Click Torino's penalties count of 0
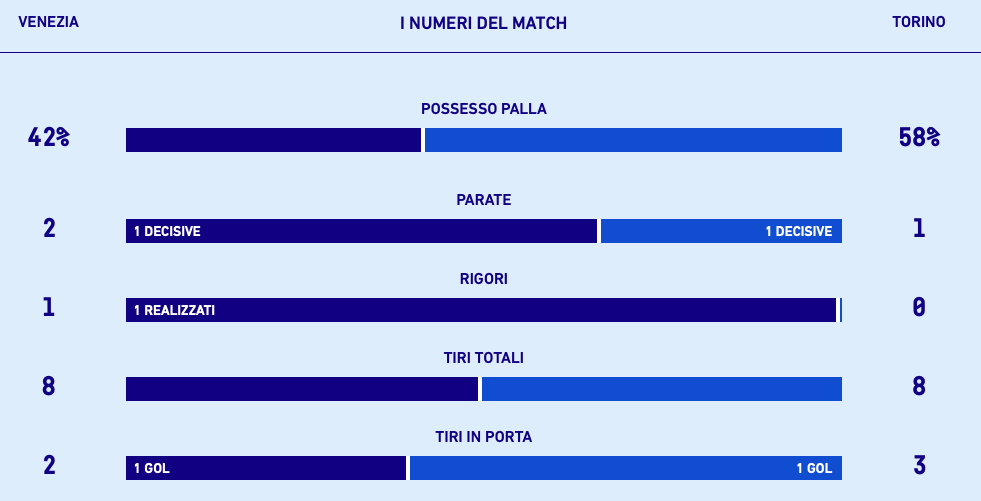 [918, 308]
